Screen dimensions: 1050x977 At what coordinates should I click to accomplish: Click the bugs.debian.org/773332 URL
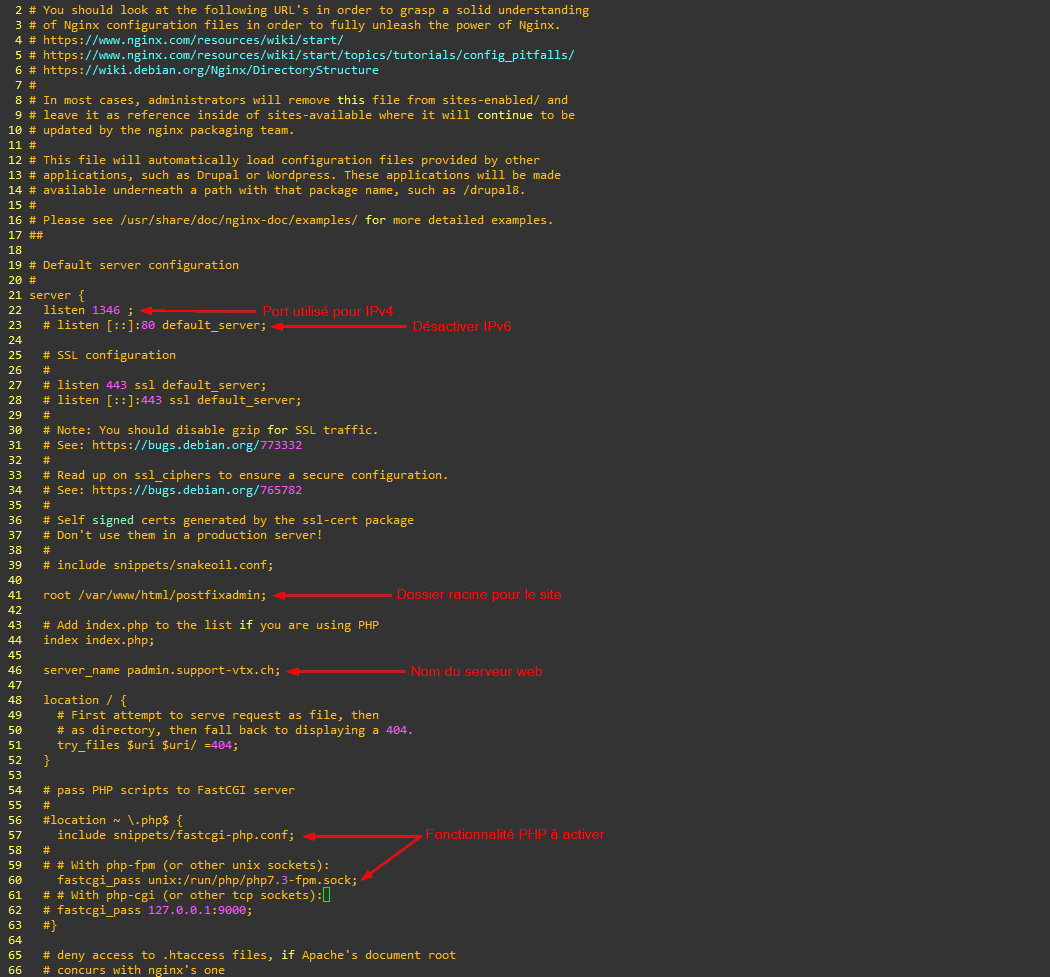[197, 445]
